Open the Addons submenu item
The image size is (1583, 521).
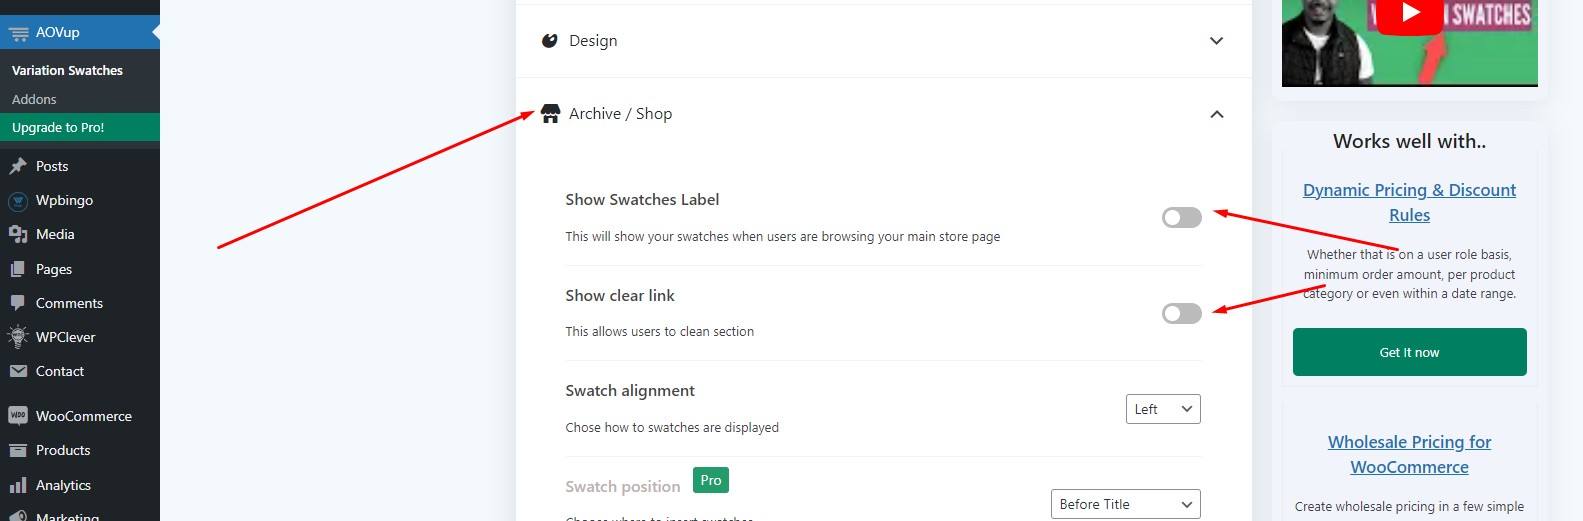coord(34,99)
